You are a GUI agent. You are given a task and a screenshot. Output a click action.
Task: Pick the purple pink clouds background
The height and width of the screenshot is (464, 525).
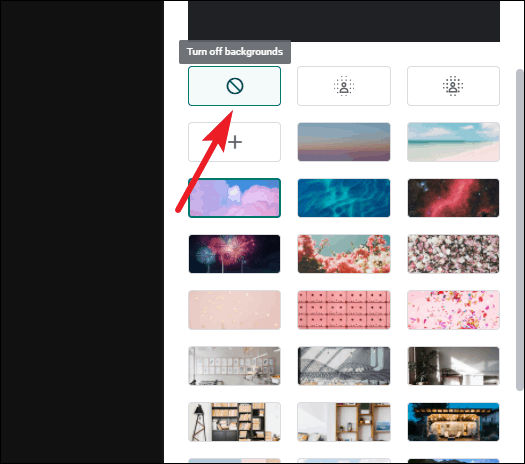click(x=234, y=198)
